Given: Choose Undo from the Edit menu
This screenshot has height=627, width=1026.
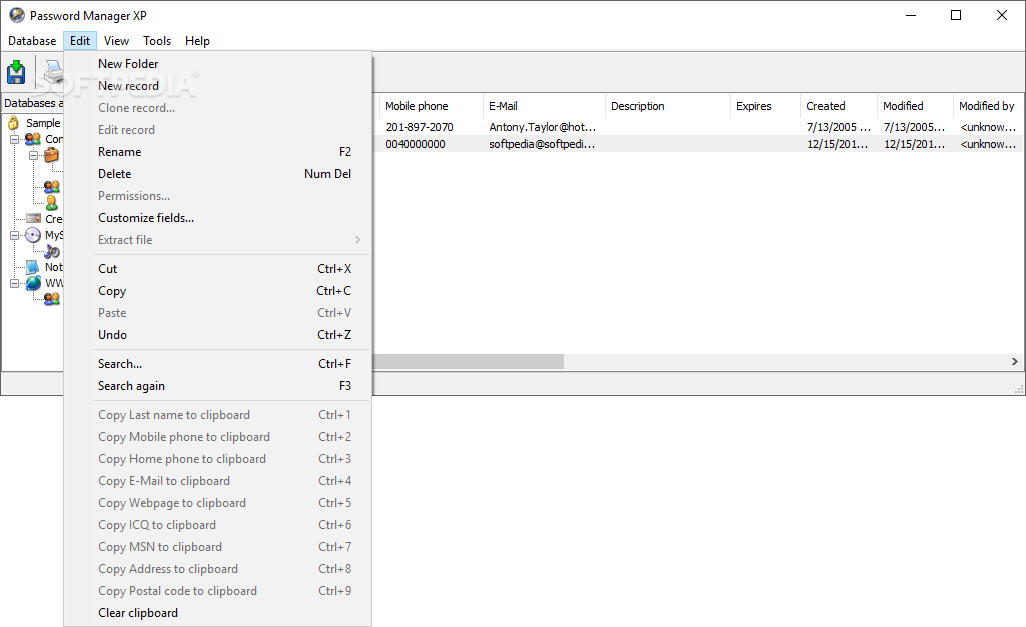Looking at the screenshot, I should click(217, 334).
